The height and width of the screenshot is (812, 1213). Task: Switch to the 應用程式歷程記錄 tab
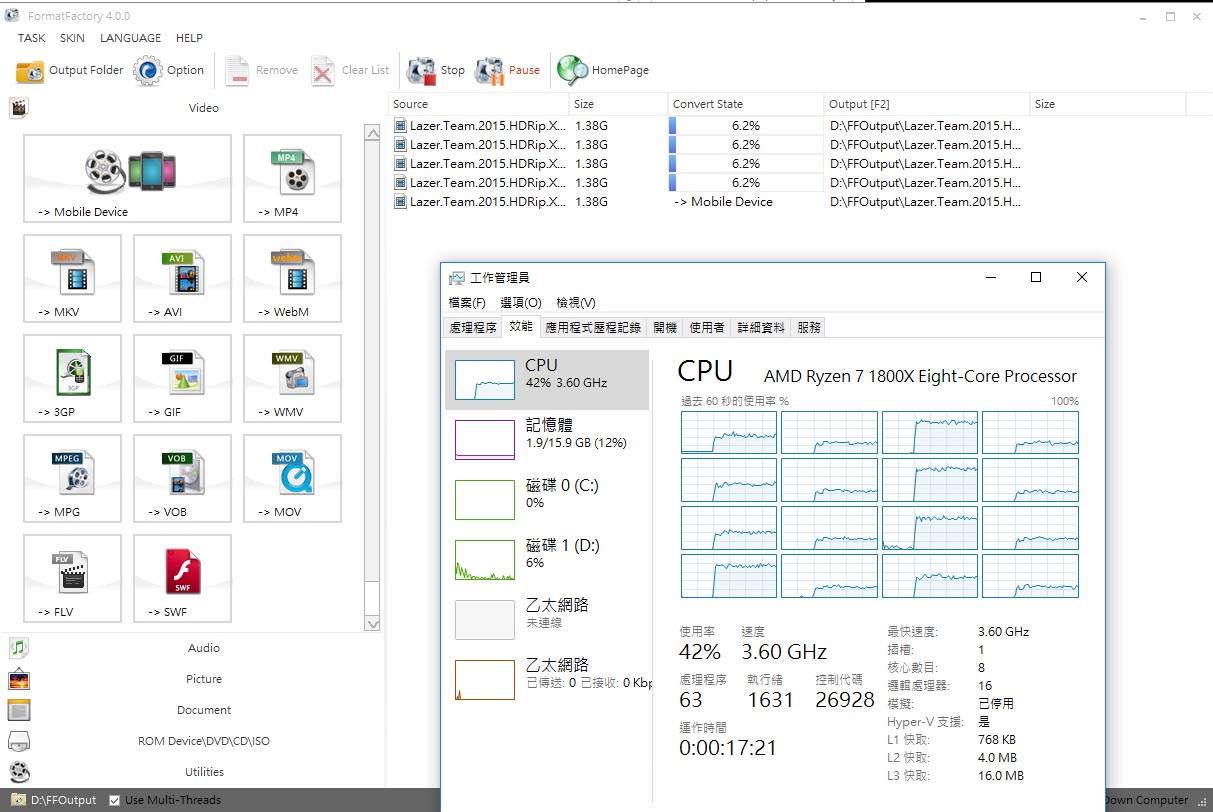coord(593,327)
